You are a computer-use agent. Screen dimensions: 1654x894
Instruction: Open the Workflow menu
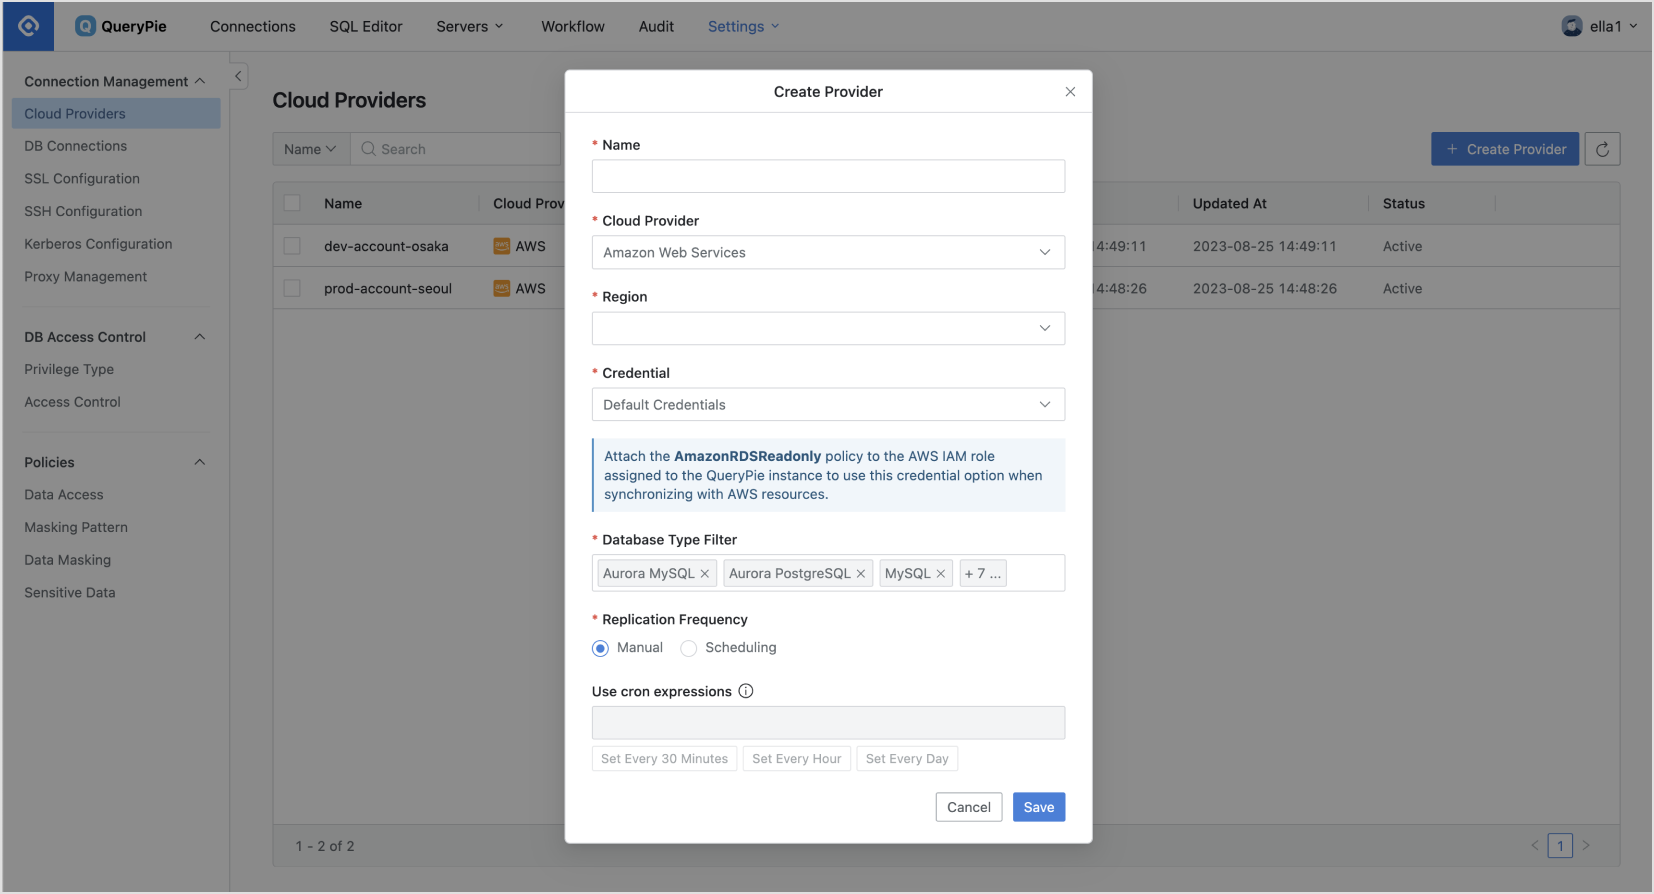point(573,26)
